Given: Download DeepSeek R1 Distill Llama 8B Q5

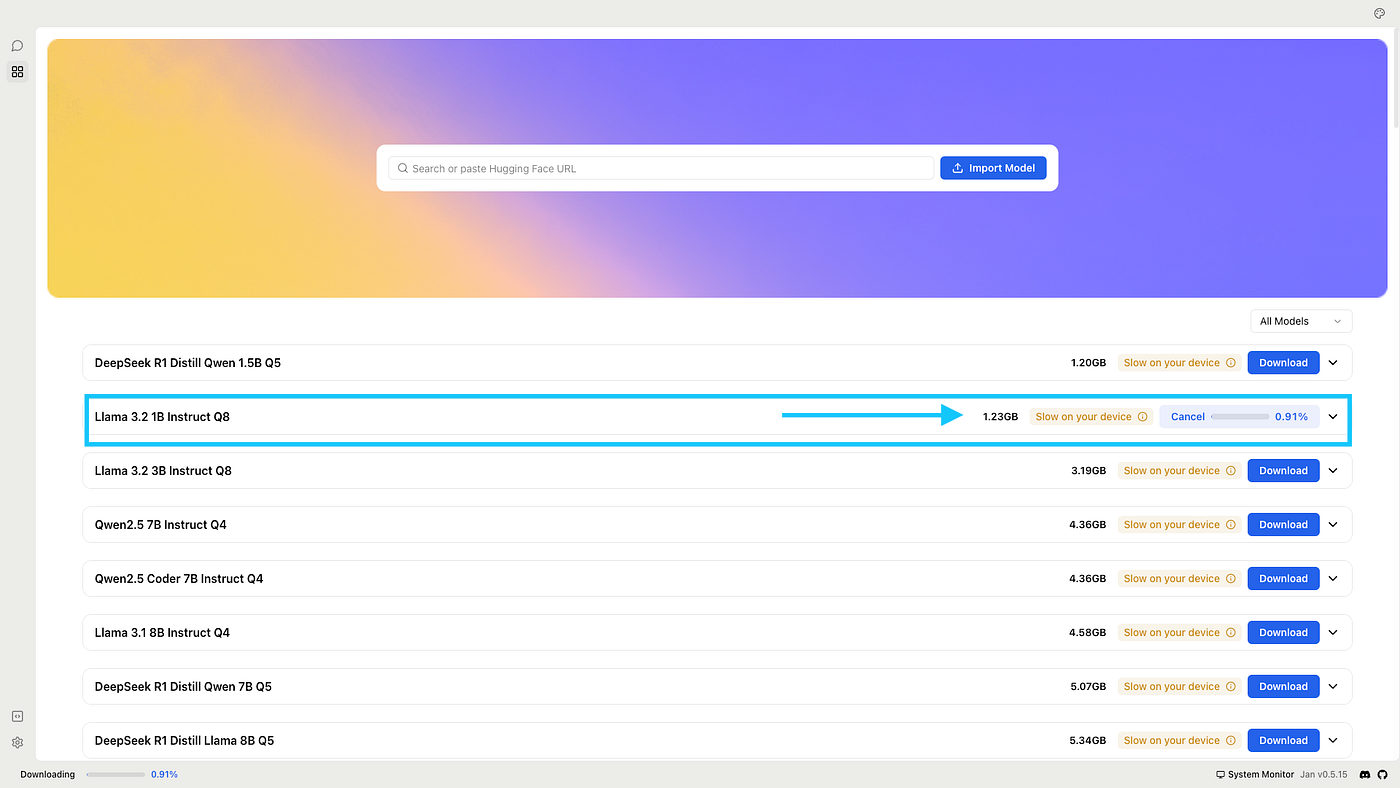Looking at the screenshot, I should coord(1283,741).
